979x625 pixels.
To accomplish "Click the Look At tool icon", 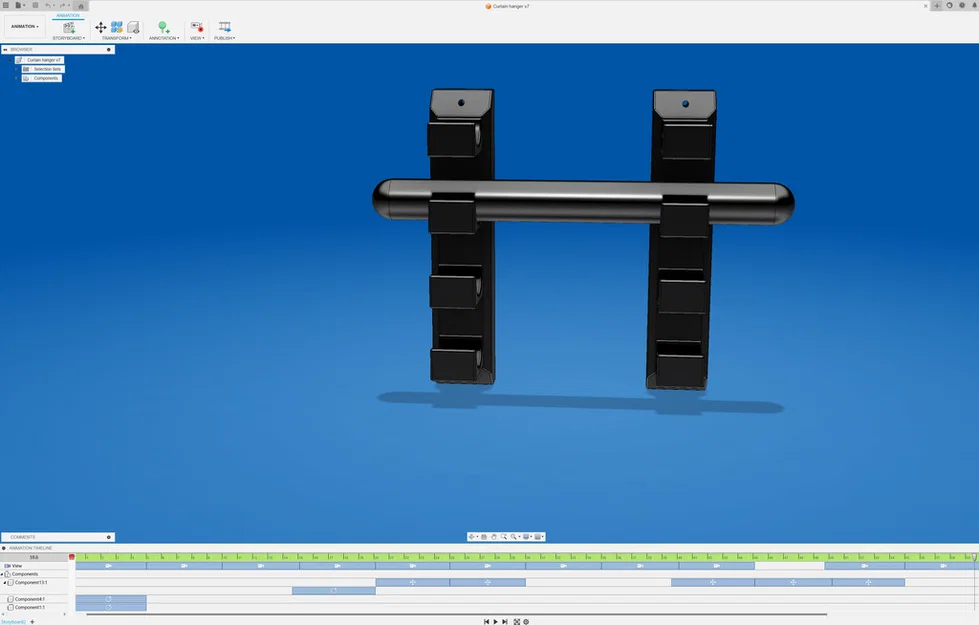I will coord(484,537).
